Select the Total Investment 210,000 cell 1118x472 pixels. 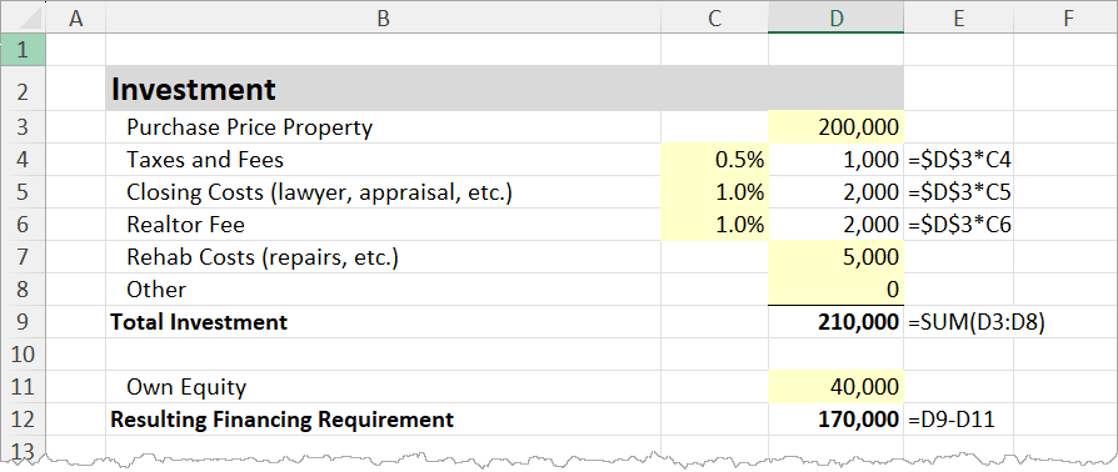(x=835, y=322)
